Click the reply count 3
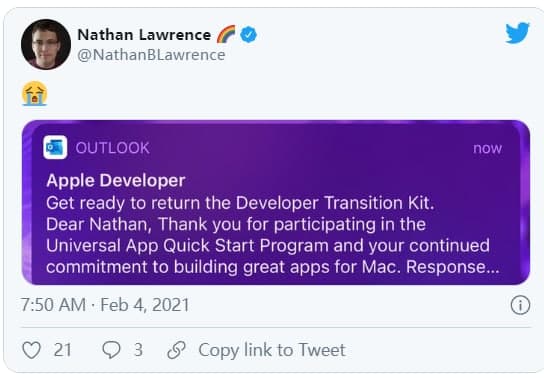The image size is (544, 382). (138, 350)
